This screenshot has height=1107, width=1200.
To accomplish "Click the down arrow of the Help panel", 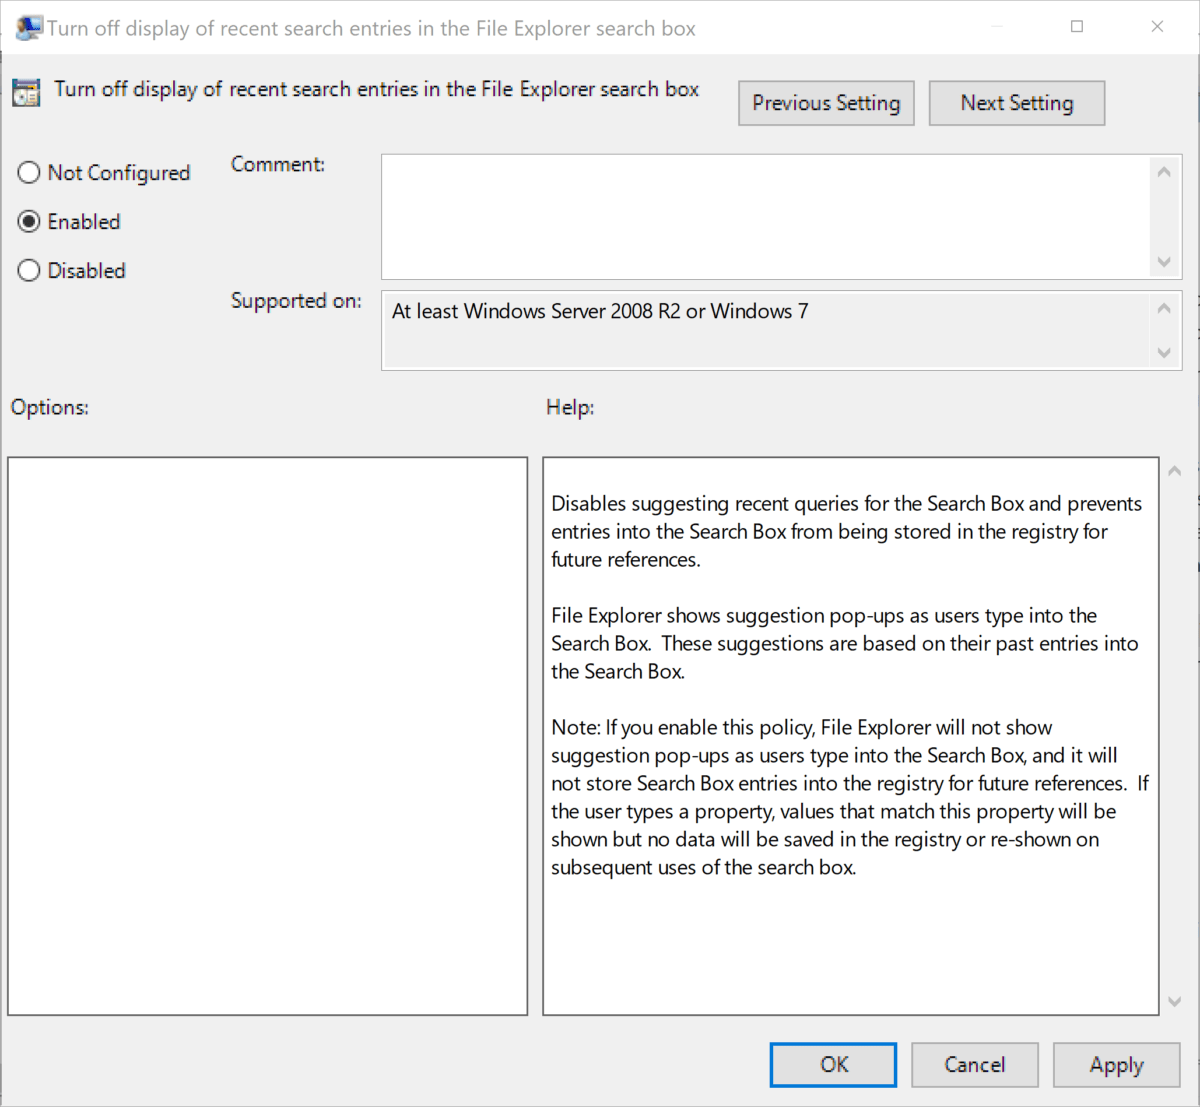I will pyautogui.click(x=1175, y=1001).
